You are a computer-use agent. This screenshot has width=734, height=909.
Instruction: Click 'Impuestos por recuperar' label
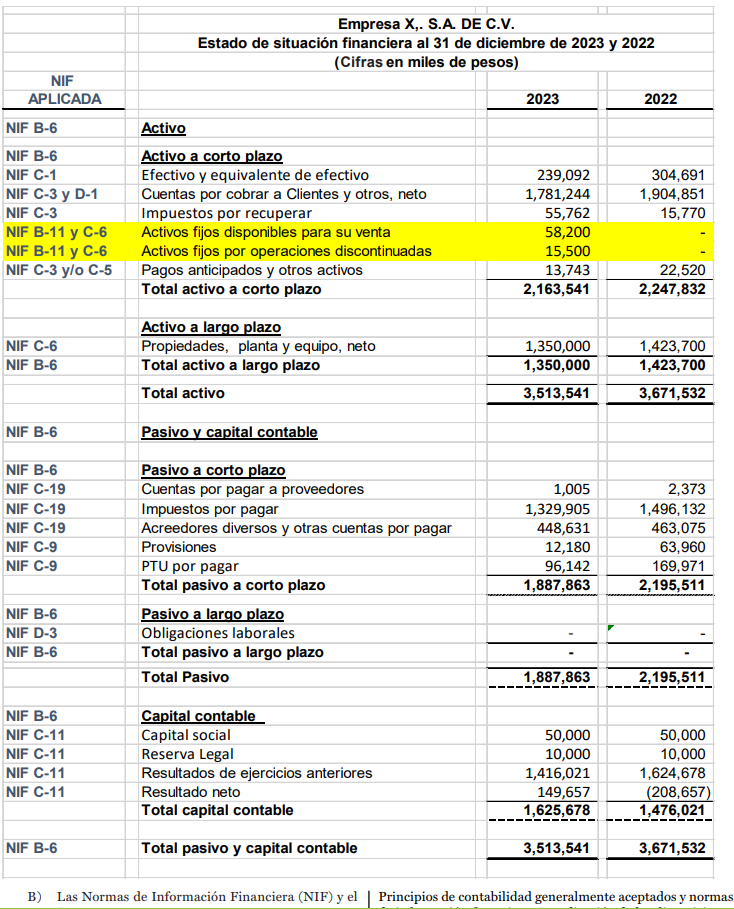[226, 213]
